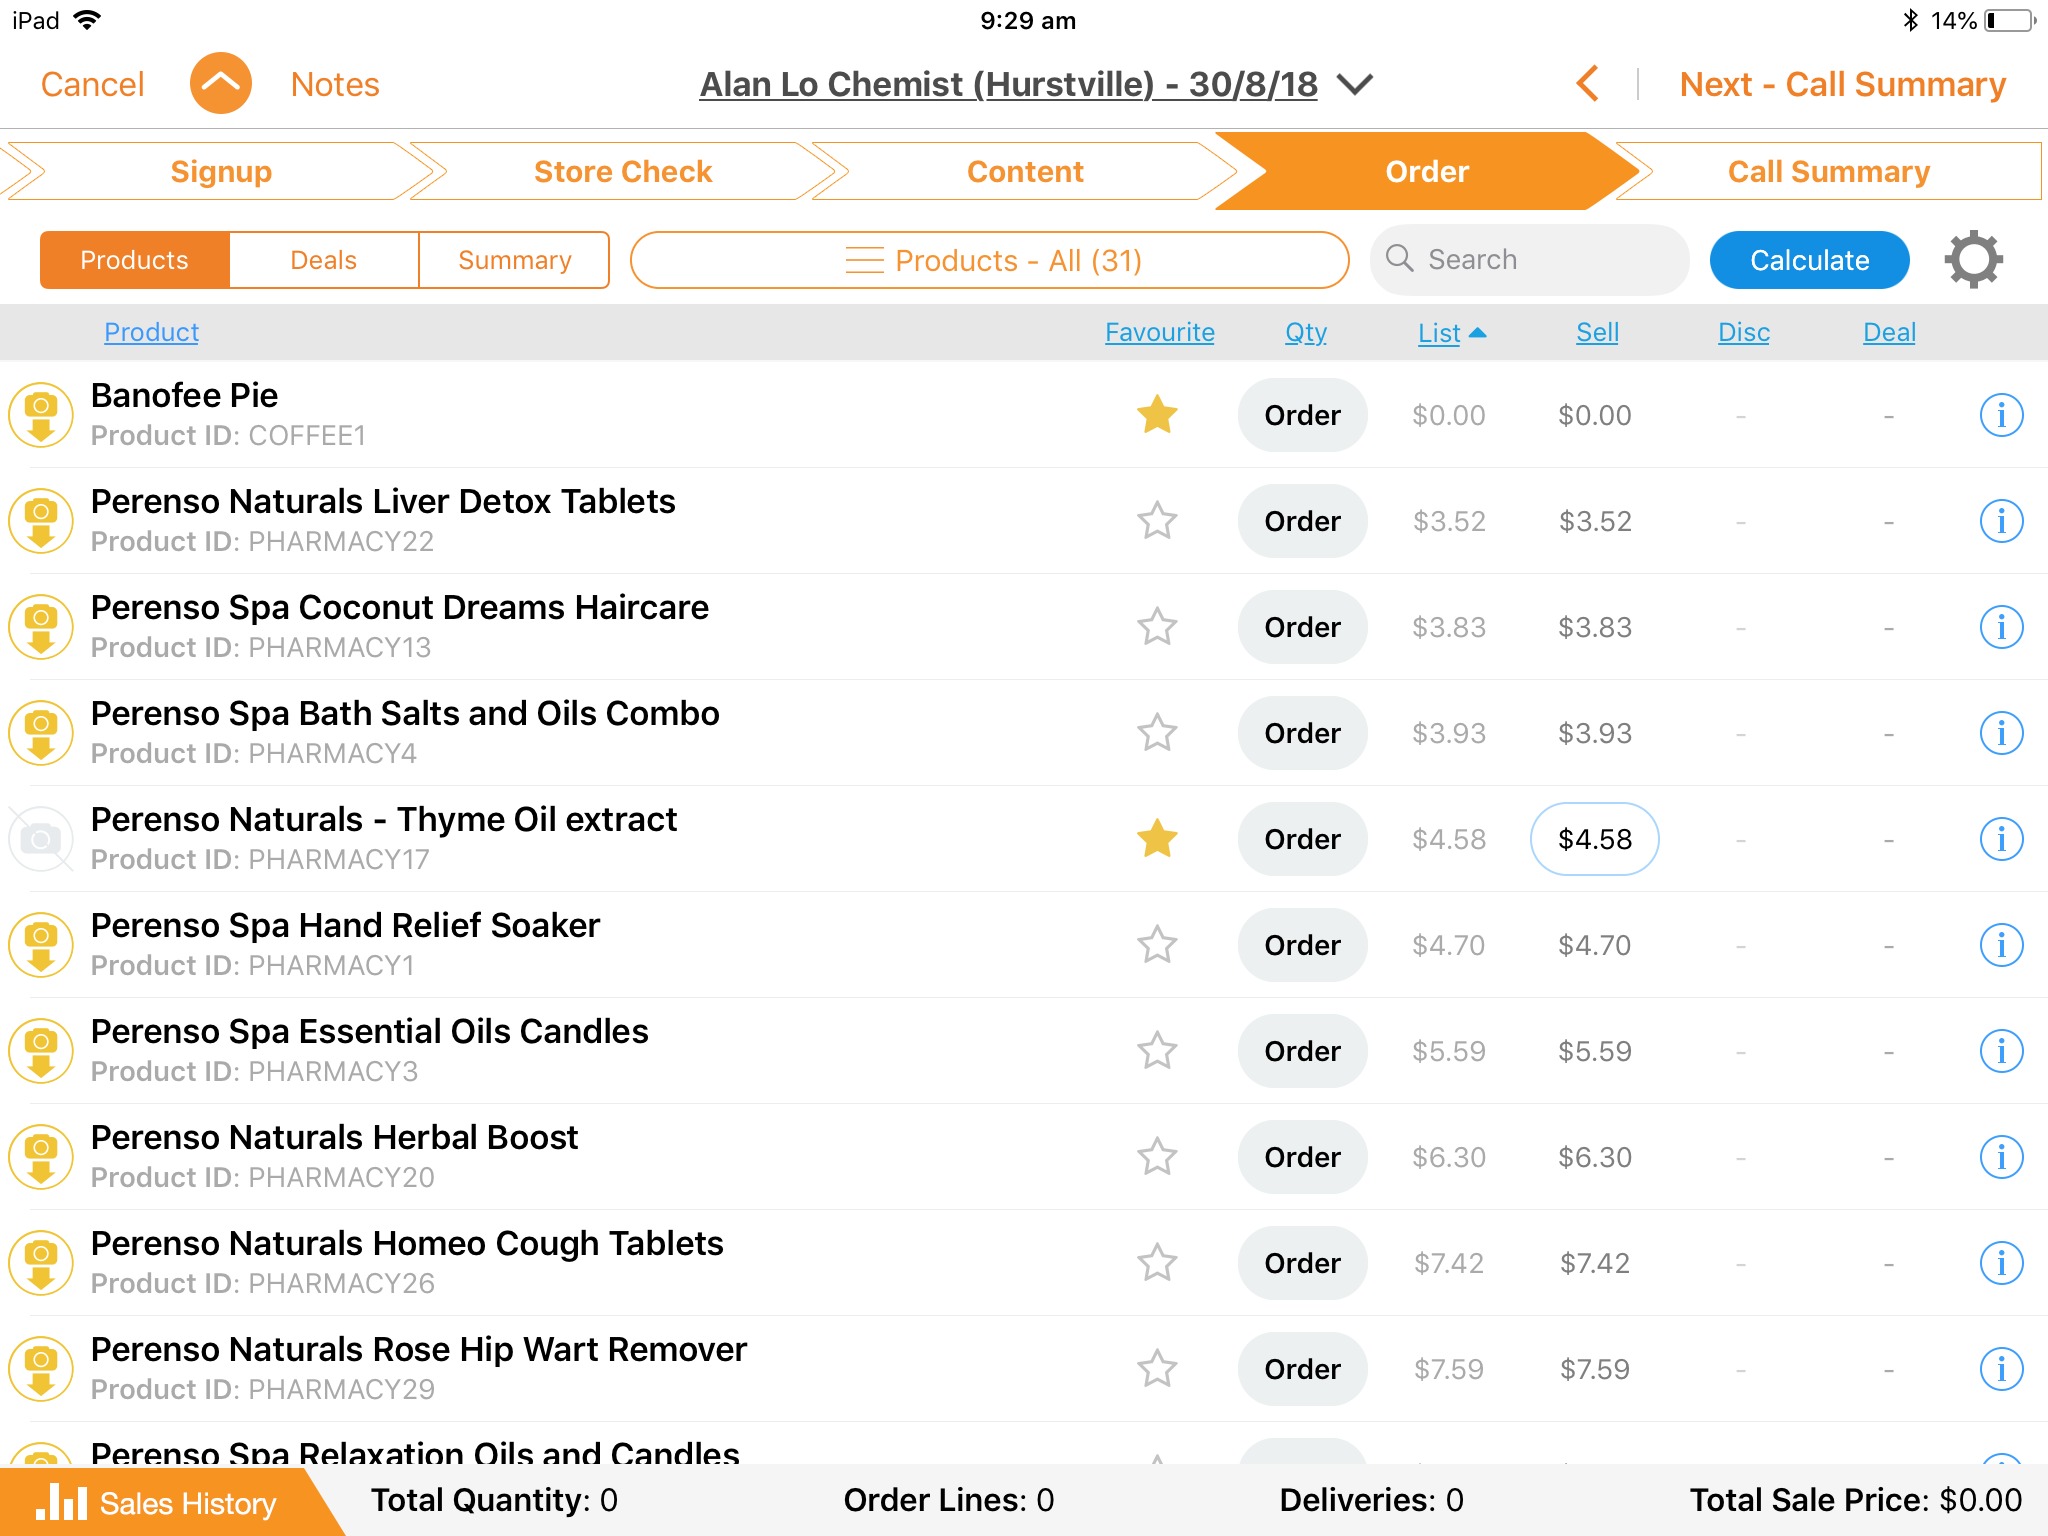The height and width of the screenshot is (1536, 2048).
Task: Tap photo download icon for Liver Detox Tablets
Action: tap(41, 521)
